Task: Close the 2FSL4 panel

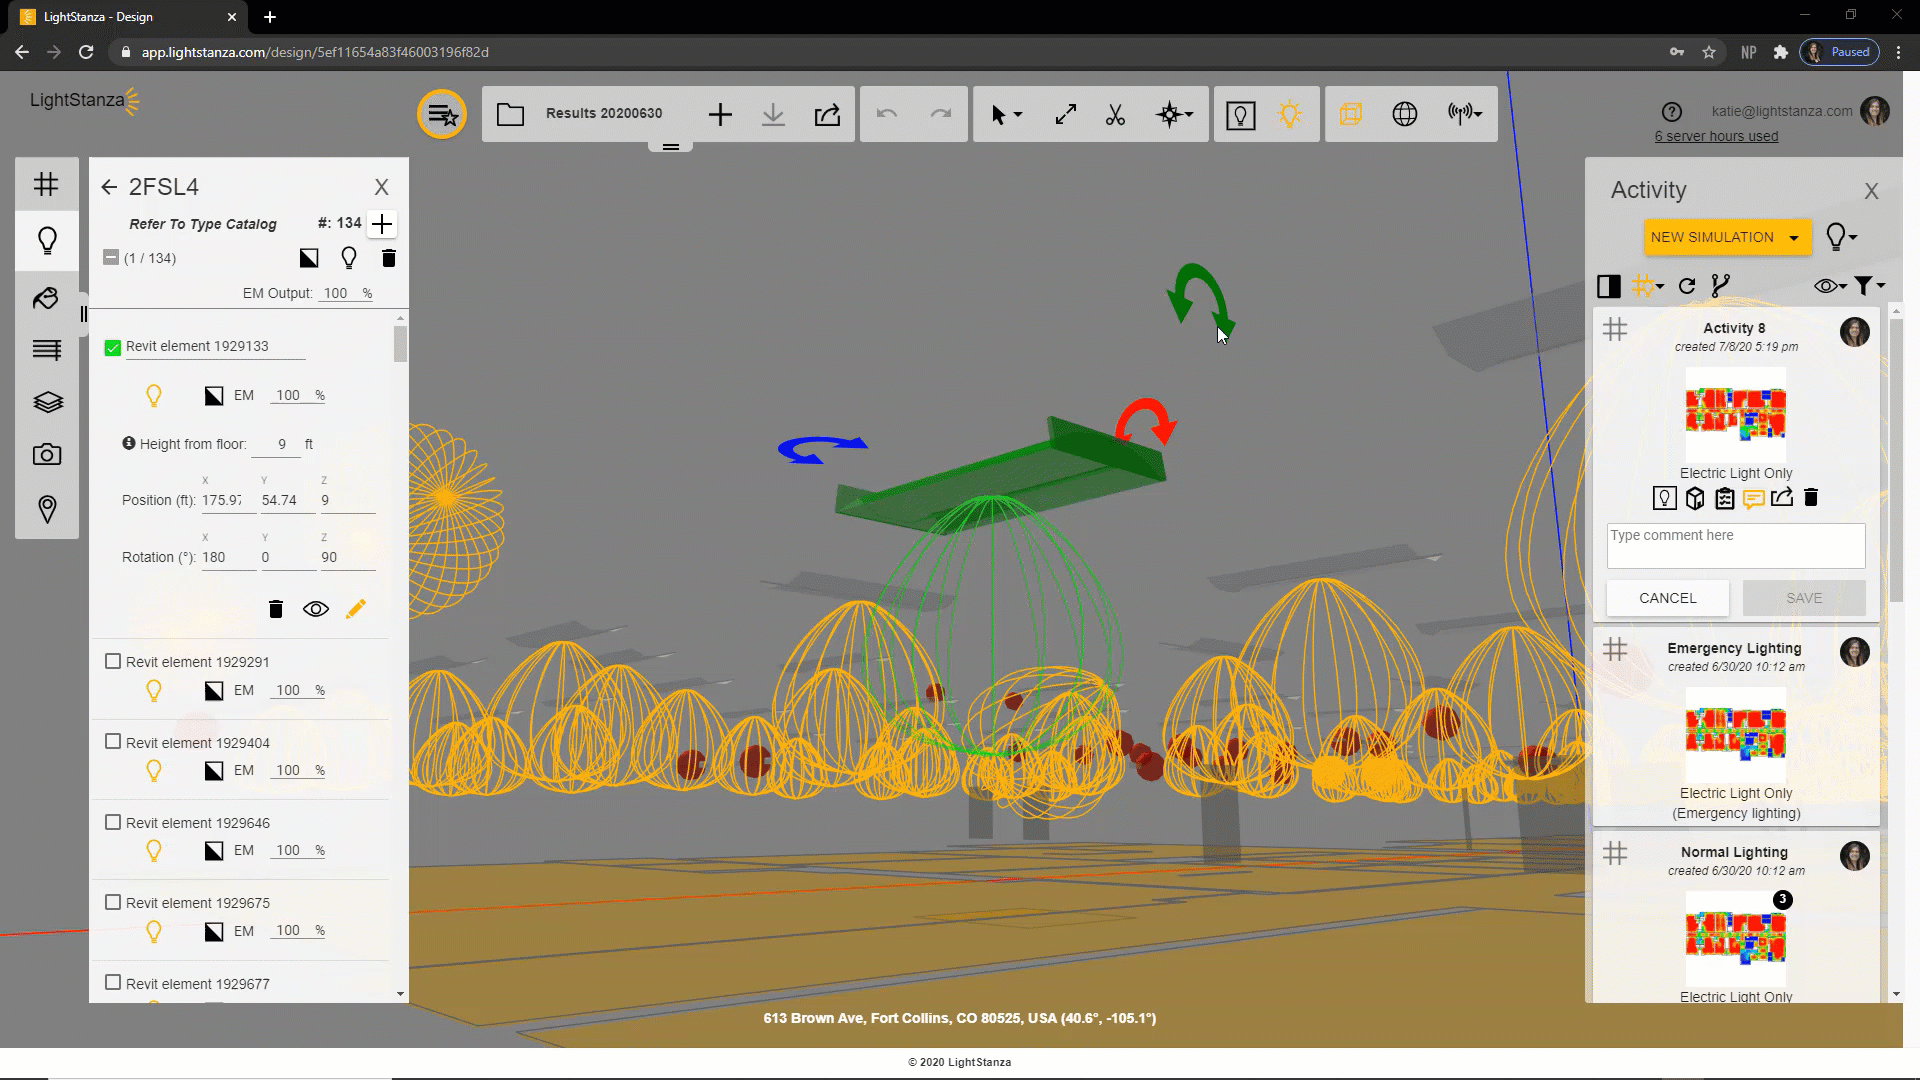Action: click(x=381, y=187)
